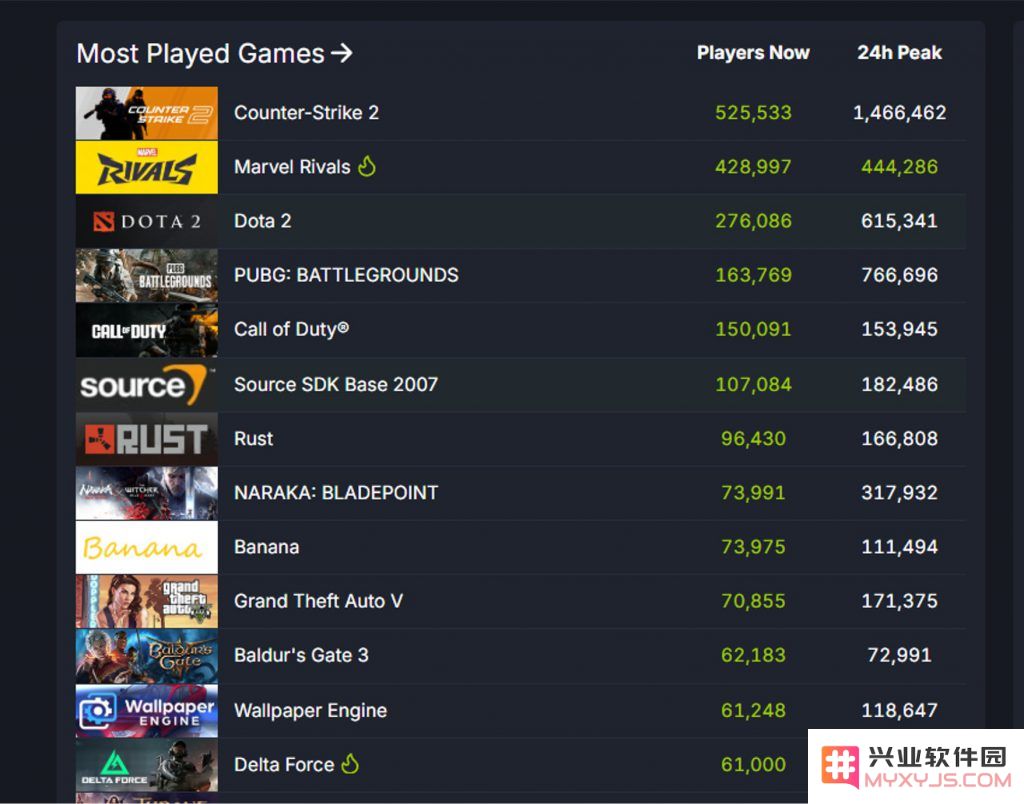The image size is (1024, 804).
Task: Select the peak value 118,647
Action: pyautogui.click(x=899, y=710)
